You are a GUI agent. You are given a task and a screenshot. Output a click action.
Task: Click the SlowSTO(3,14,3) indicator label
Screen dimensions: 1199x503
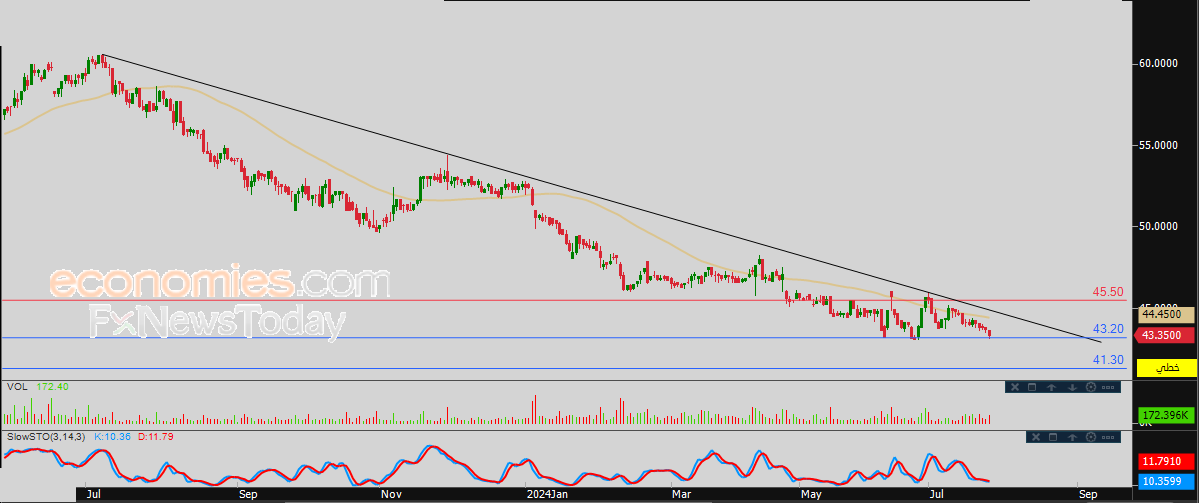click(x=47, y=436)
